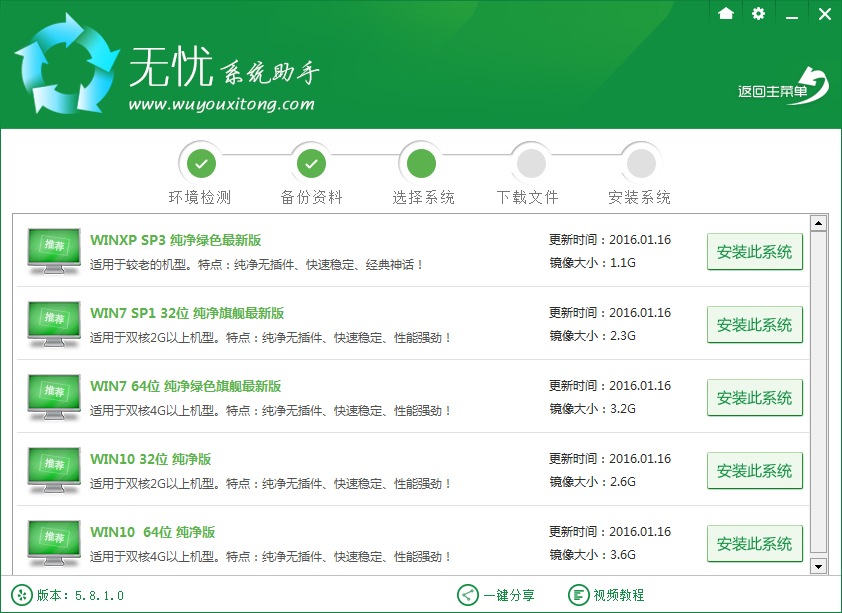Click 版本: 5.8.1.0 text
The image size is (842, 613).
coord(80,595)
